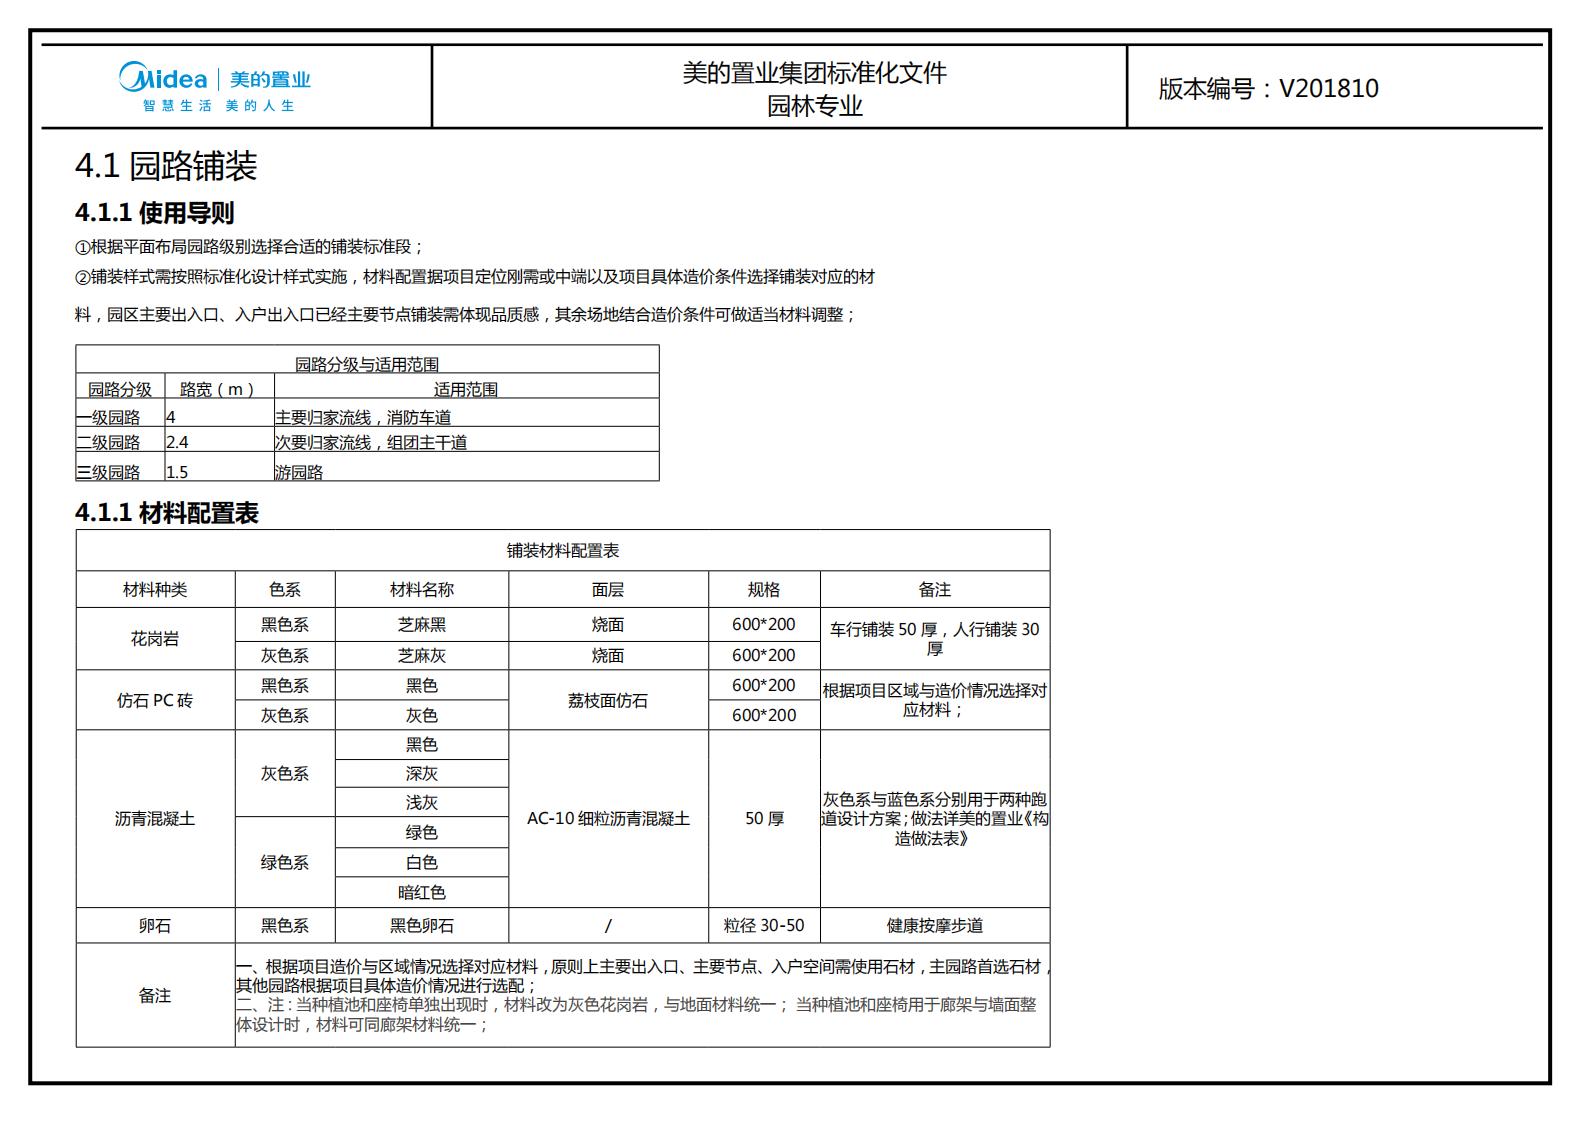1587x1123 pixels.
Task: Click the title '美的置业集团标准化文件'
Action: pyautogui.click(x=814, y=73)
